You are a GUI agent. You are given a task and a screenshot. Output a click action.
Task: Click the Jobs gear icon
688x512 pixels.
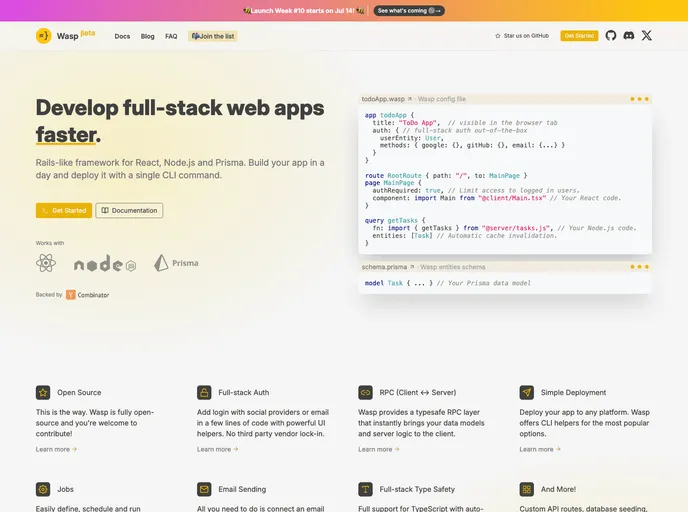[43, 489]
